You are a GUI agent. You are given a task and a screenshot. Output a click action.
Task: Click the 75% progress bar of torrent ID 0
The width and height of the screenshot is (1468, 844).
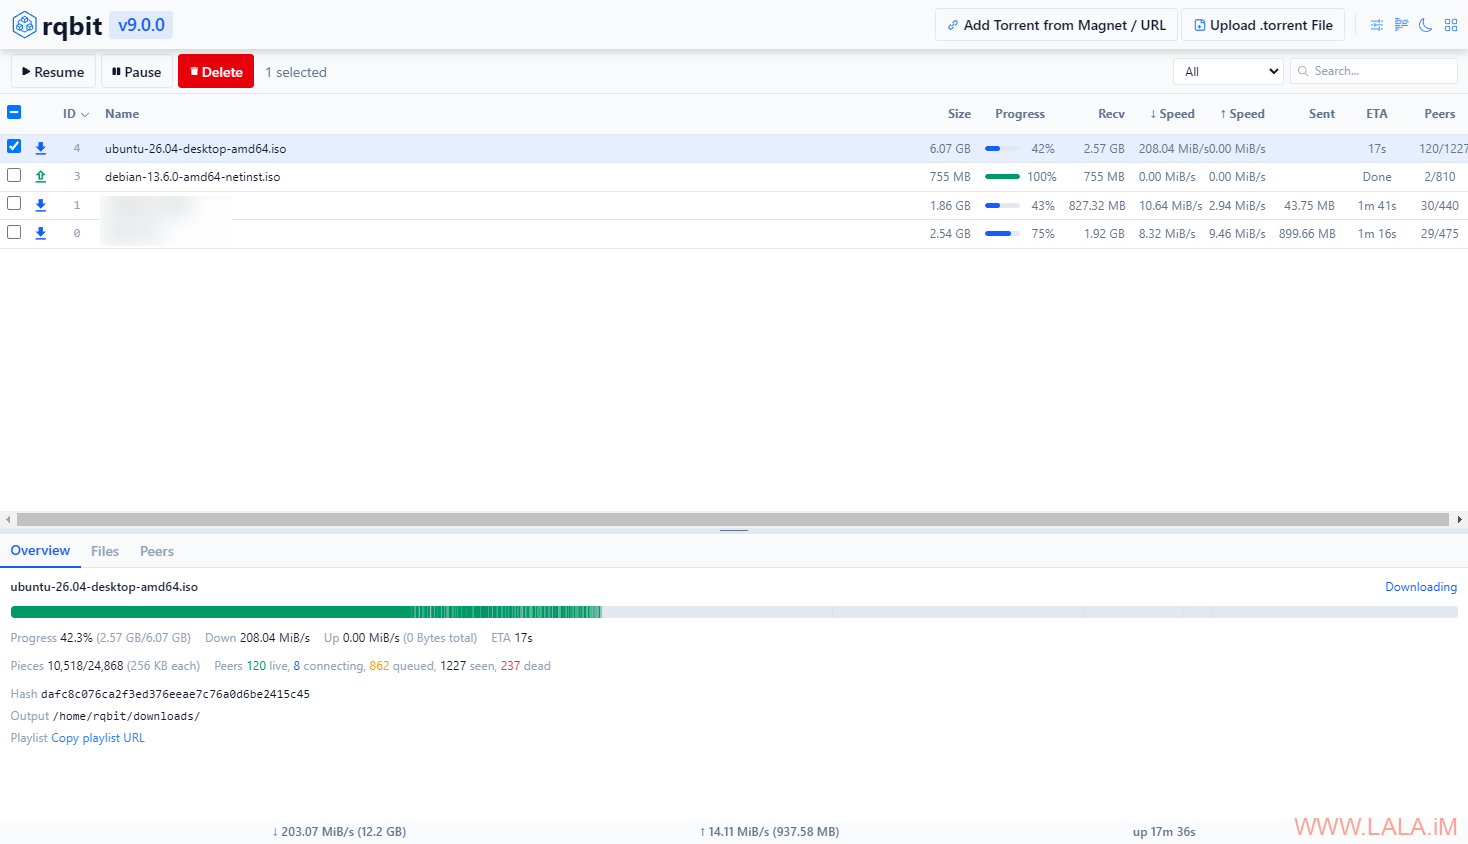pos(1003,234)
